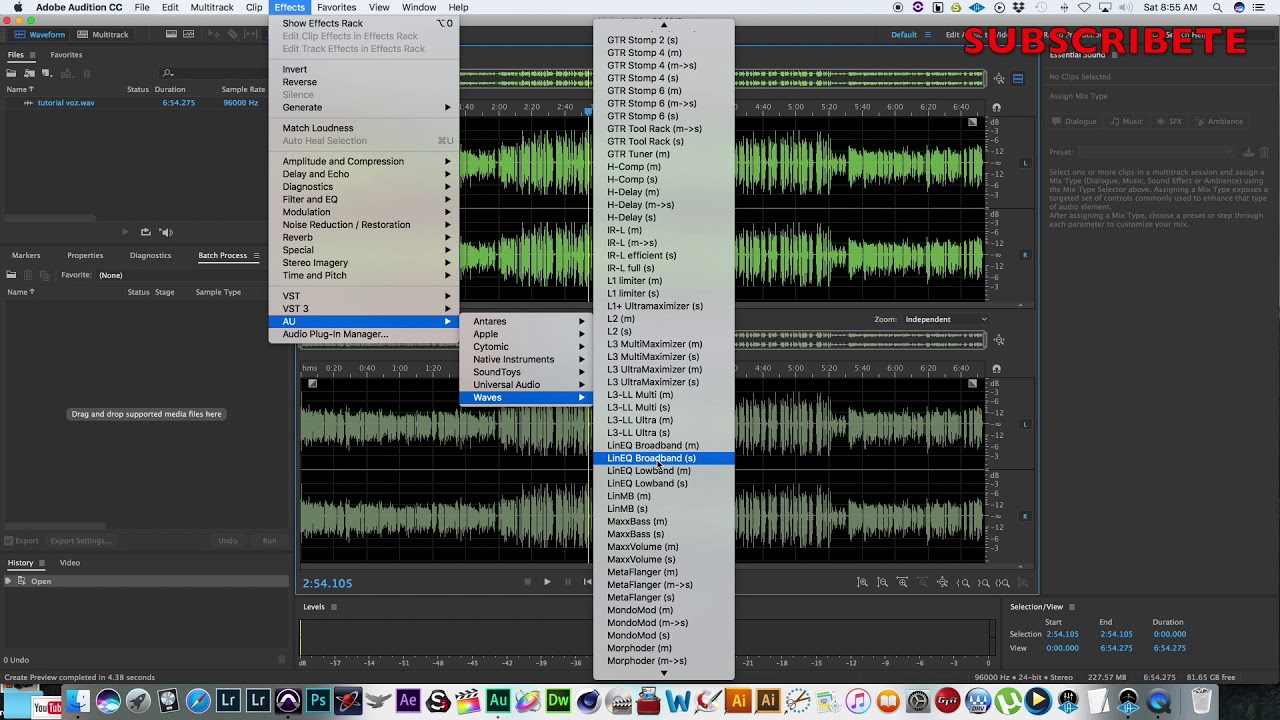Viewport: 1280px width, 720px height.
Task: Play the selected file in Files panel
Action: [125, 232]
